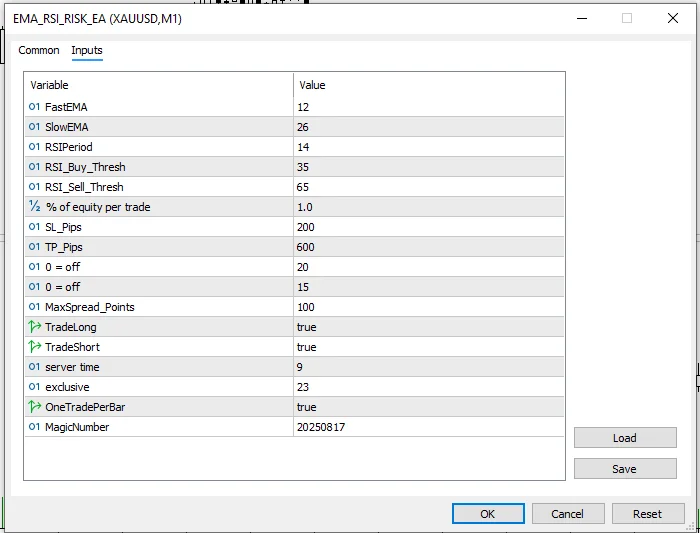The height and width of the screenshot is (533, 700).
Task: Select the SL_Pips variable name
Action: click(x=63, y=227)
